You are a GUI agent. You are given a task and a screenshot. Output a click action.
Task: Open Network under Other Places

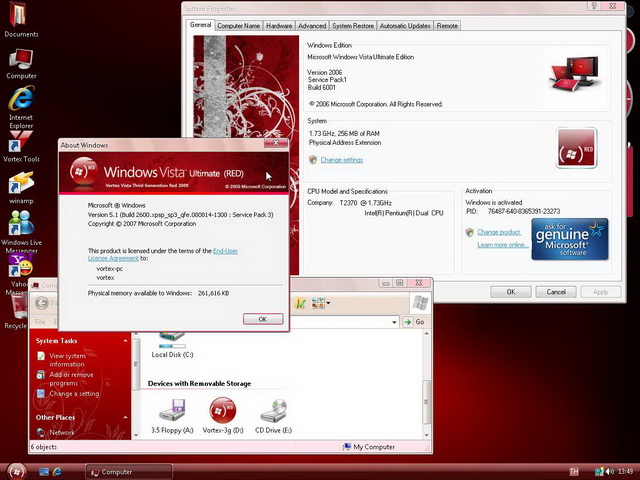tap(62, 432)
